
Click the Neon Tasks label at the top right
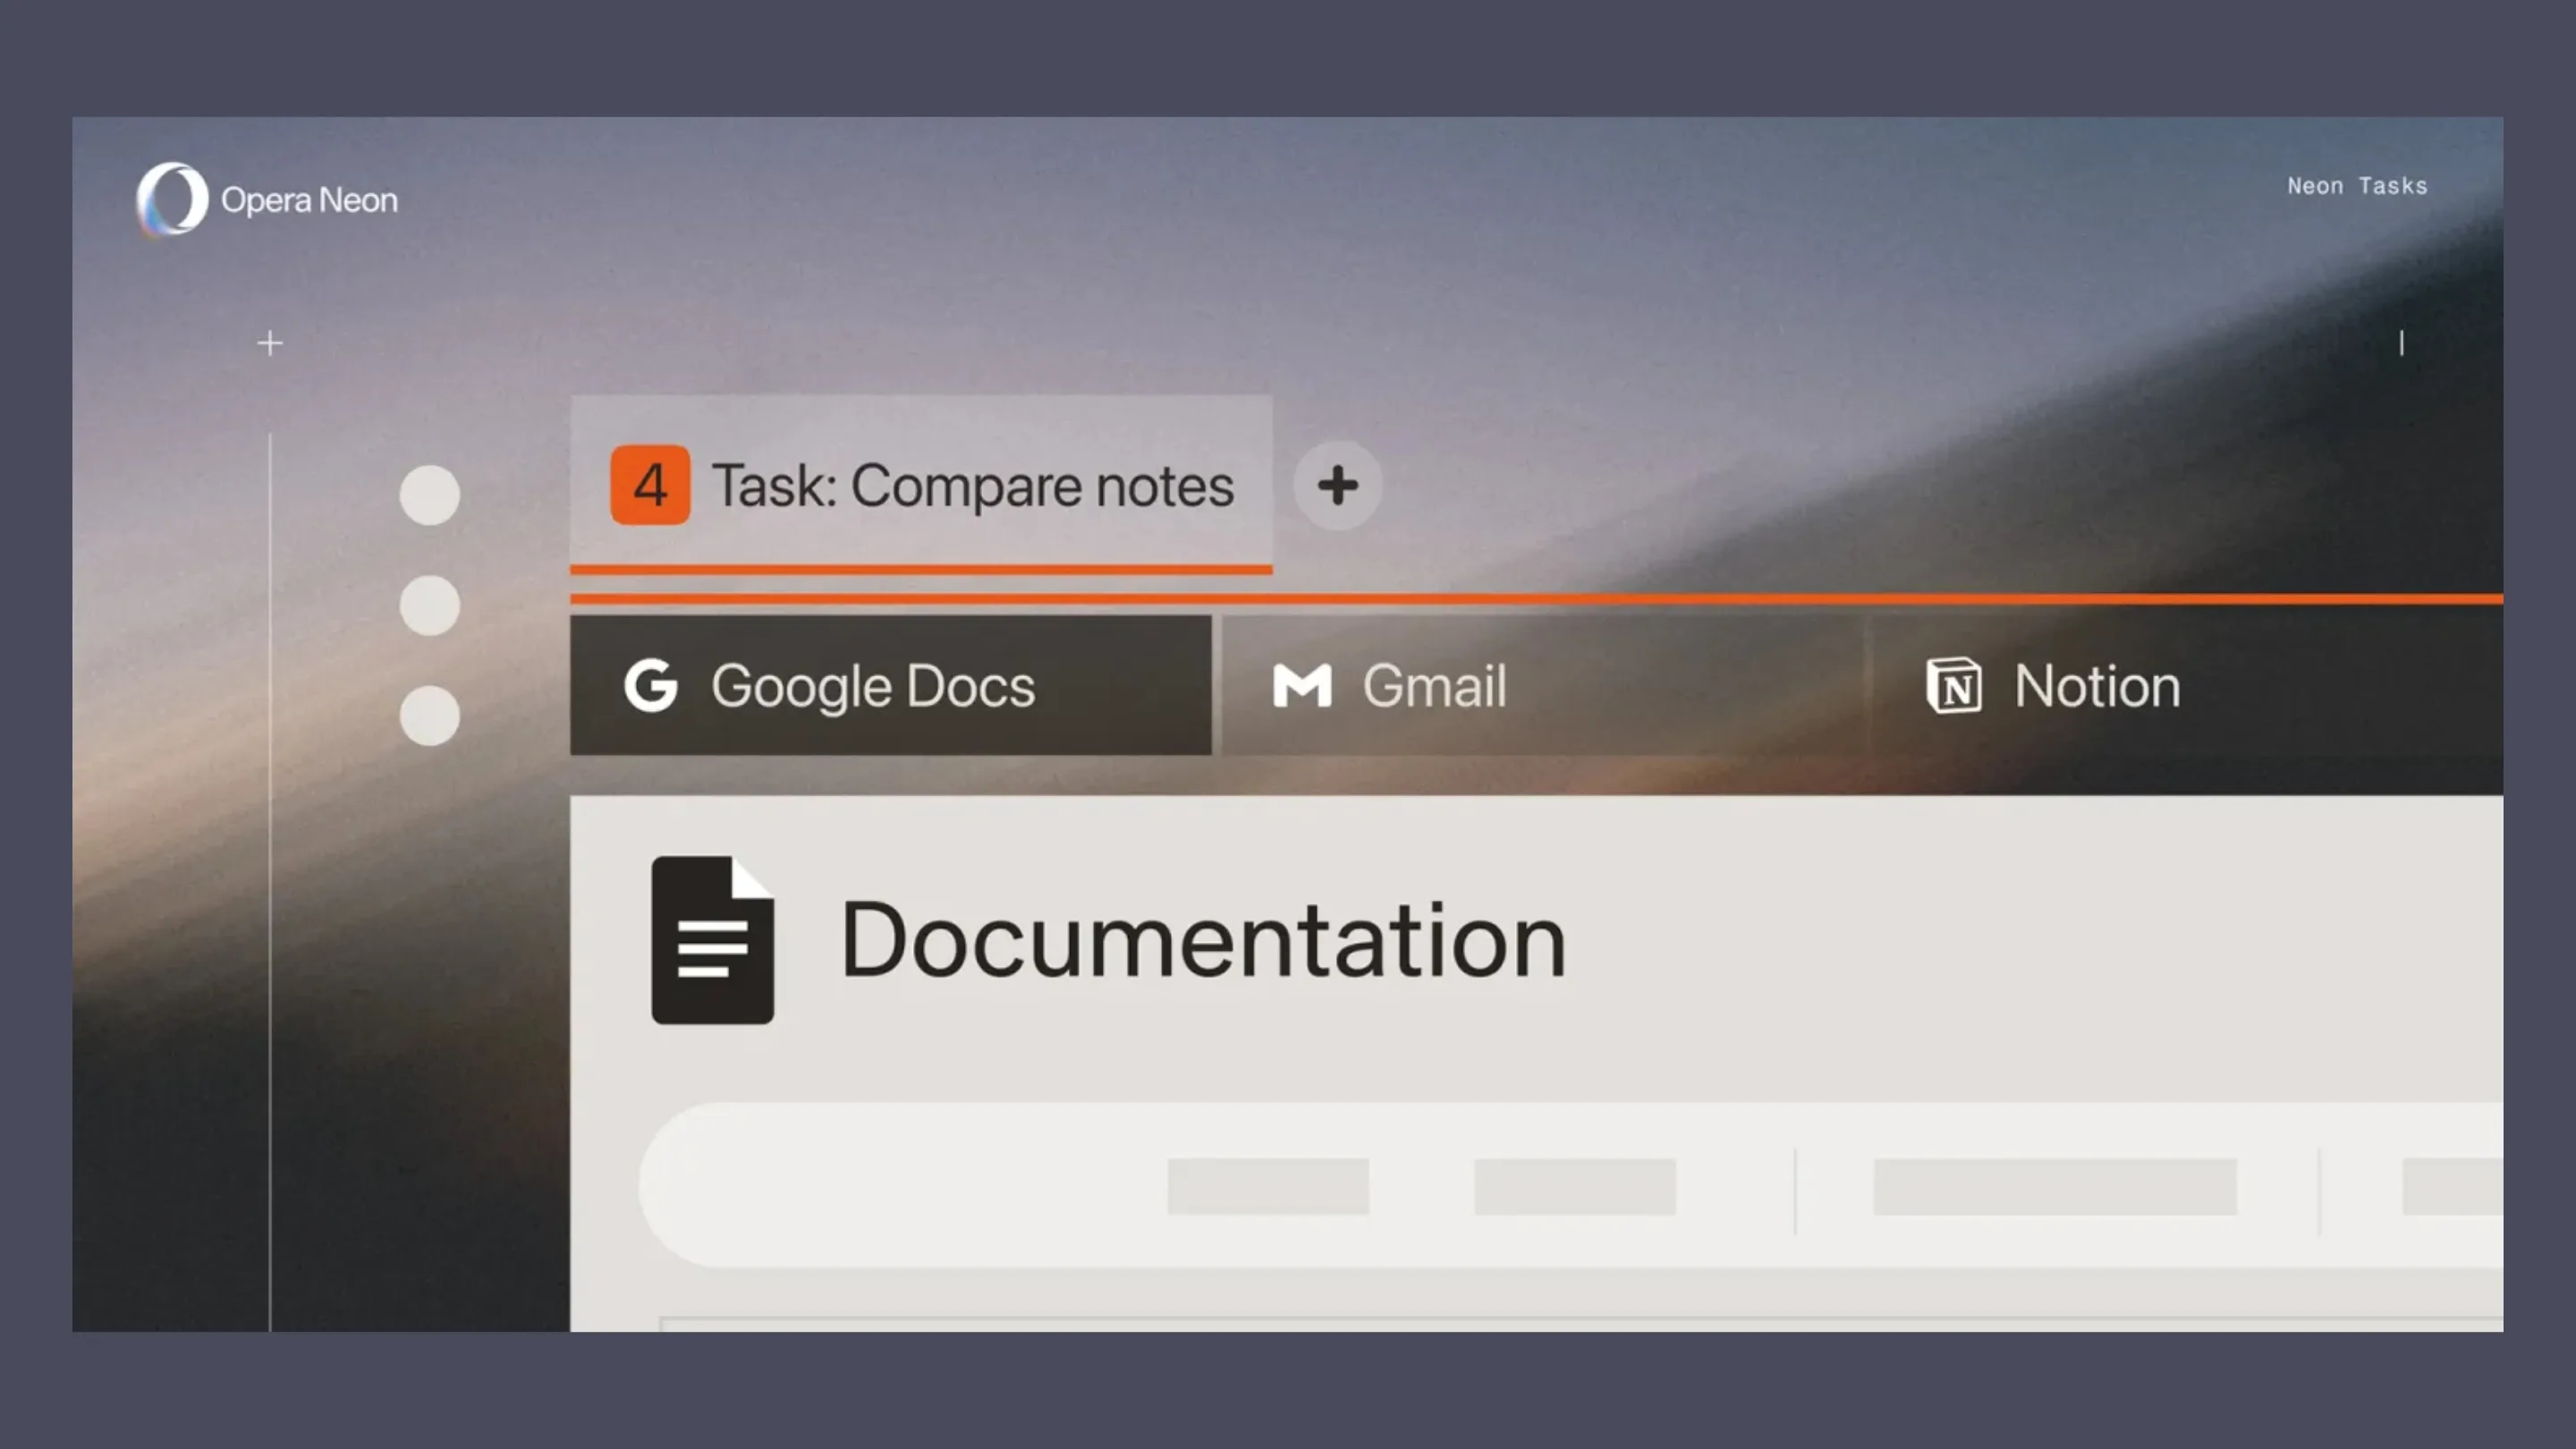point(2357,186)
